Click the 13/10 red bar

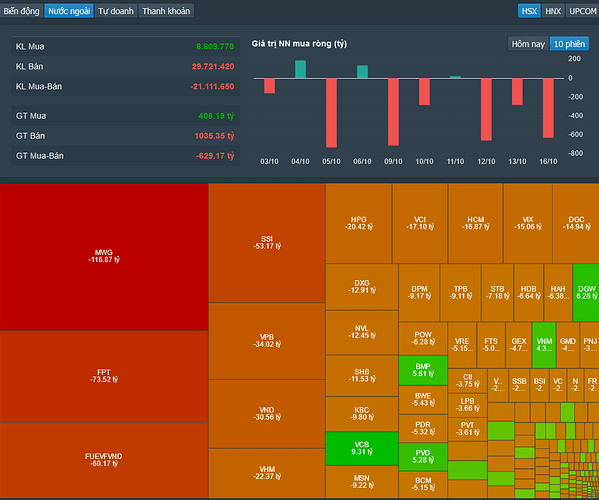pos(517,92)
